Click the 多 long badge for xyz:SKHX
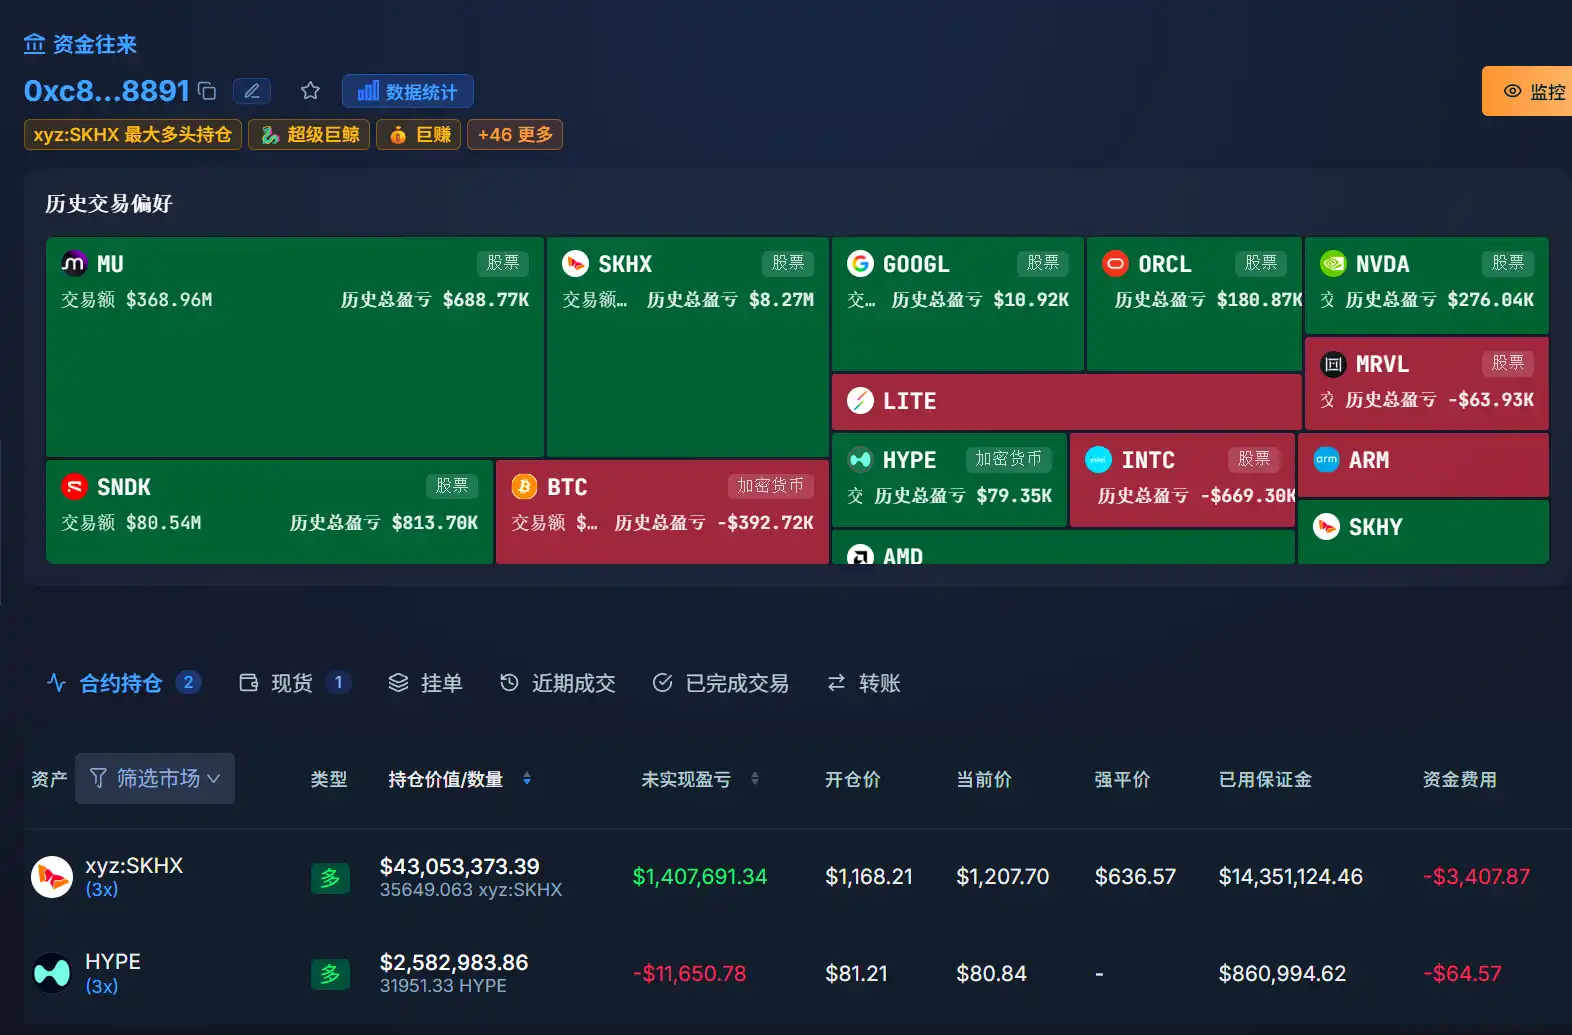The height and width of the screenshot is (1035, 1572). tap(330, 878)
